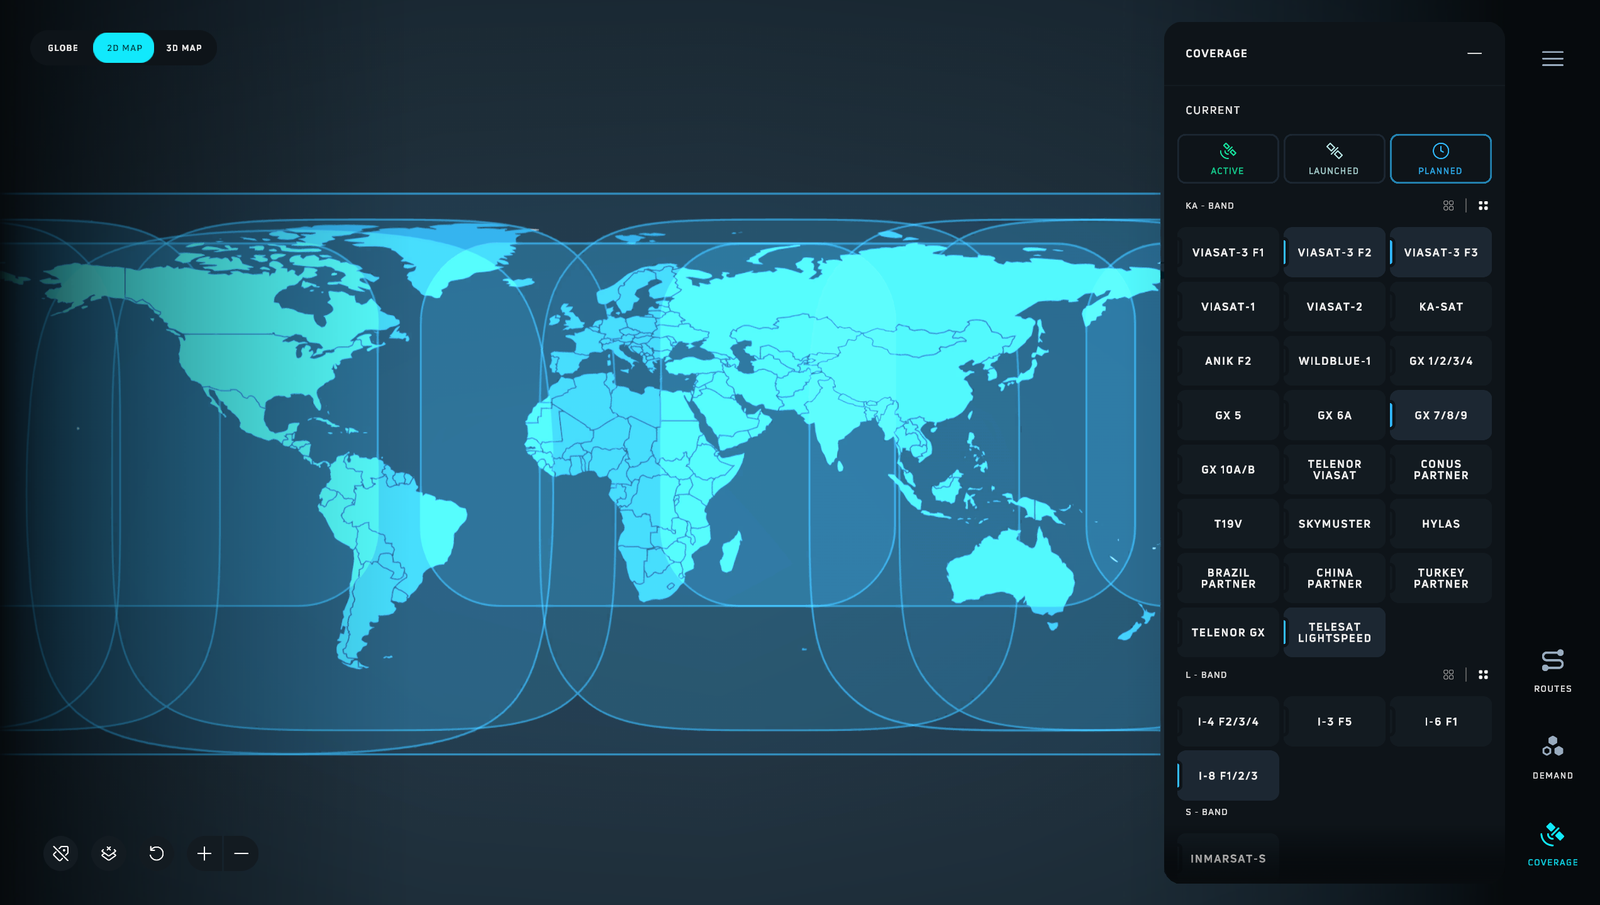The width and height of the screenshot is (1600, 905).
Task: Enable GX 5 coverage
Action: click(x=1228, y=415)
